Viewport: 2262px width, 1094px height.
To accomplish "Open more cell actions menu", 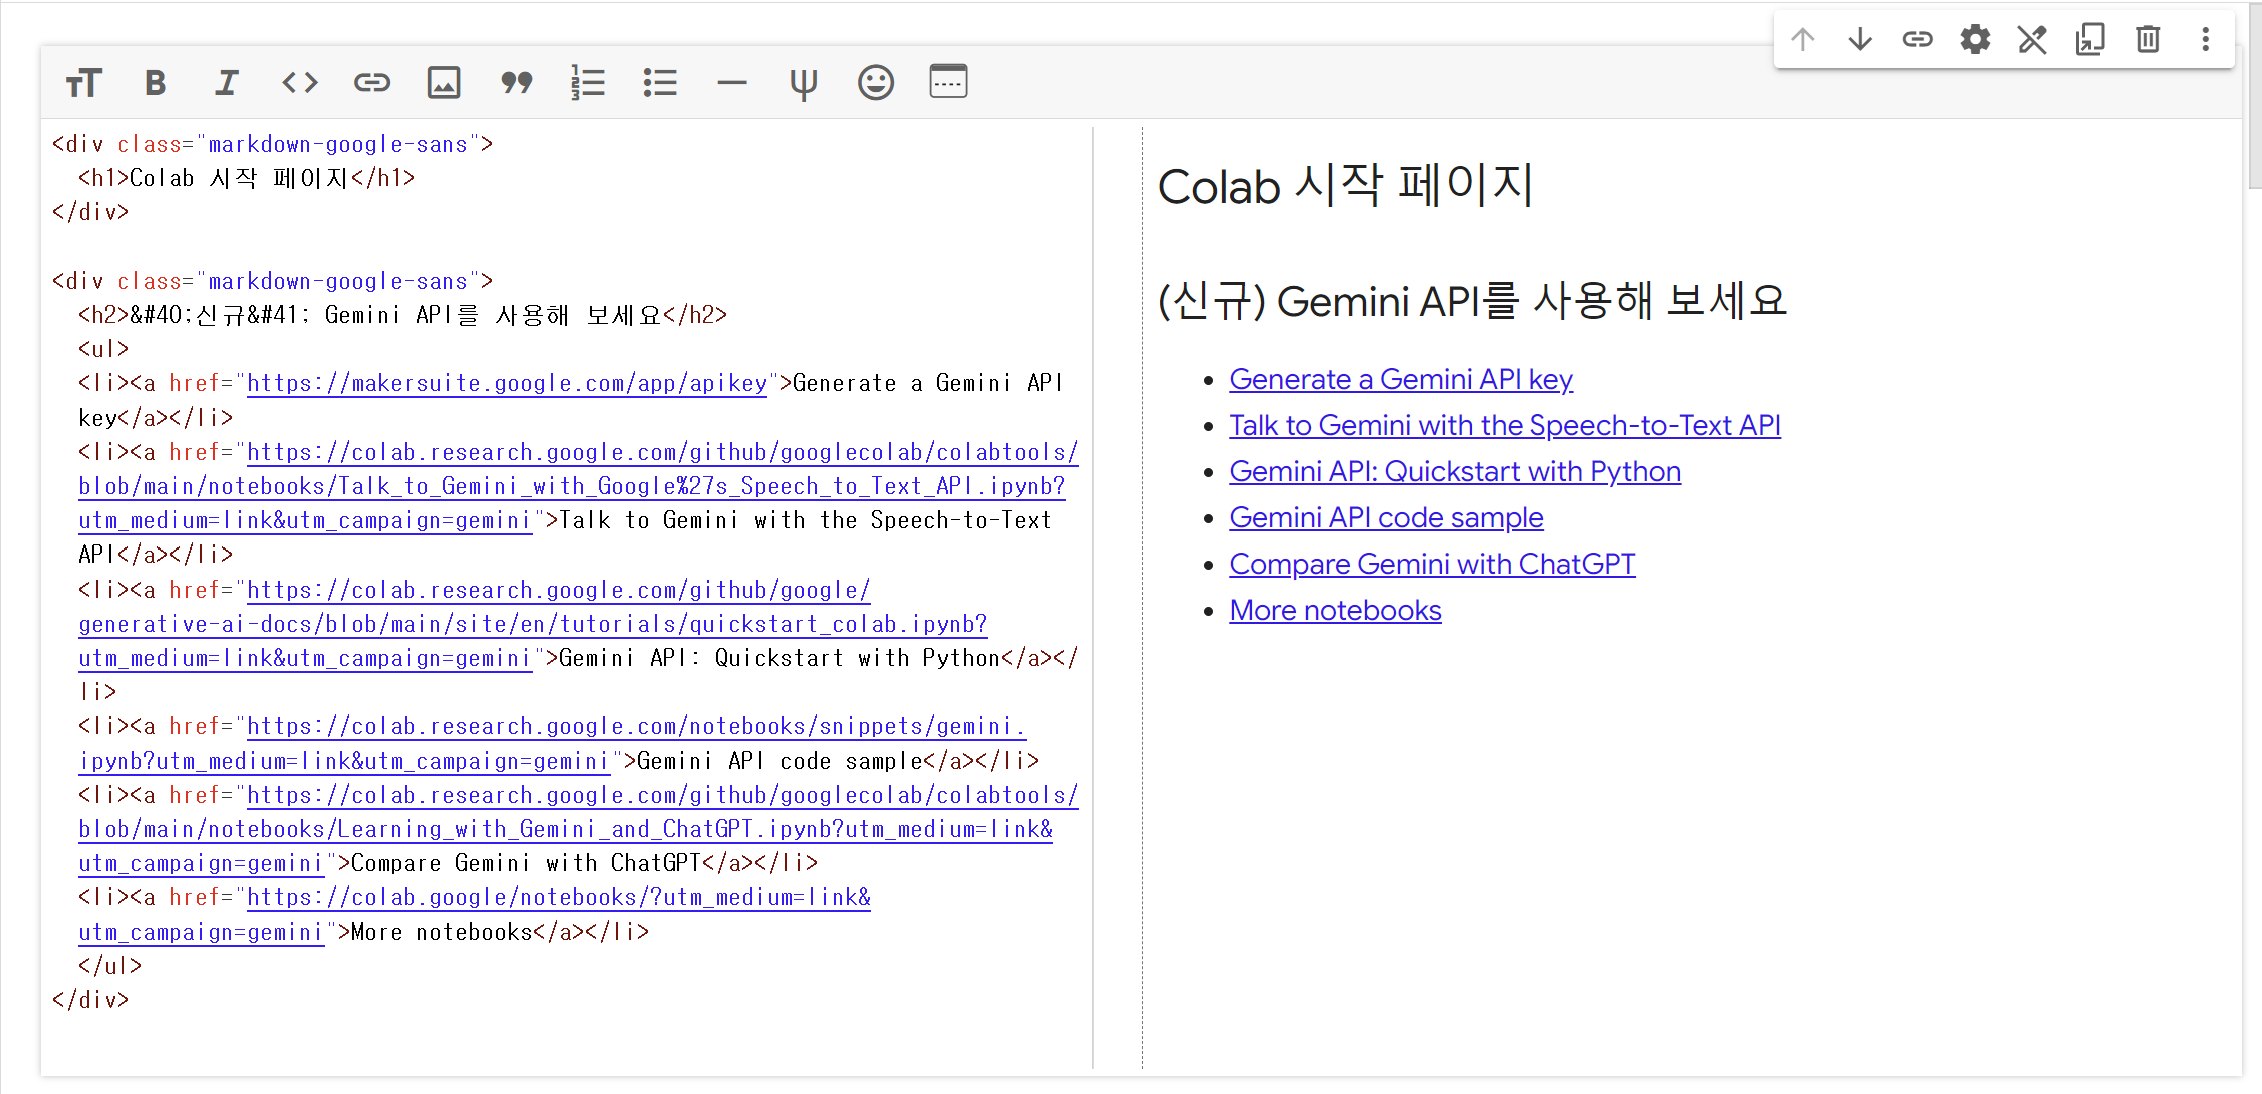I will click(x=2206, y=39).
